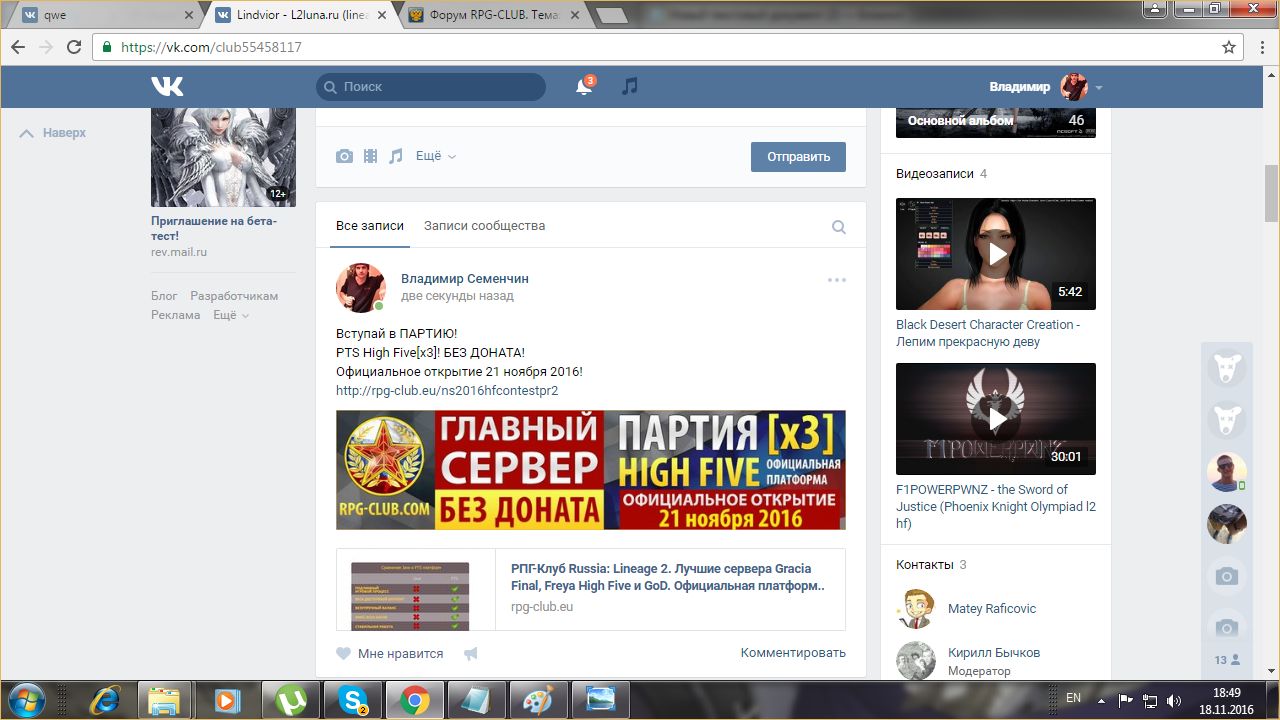1280x720 pixels.
Task: Click the page vertical scrollbar thumb
Action: 1272,193
